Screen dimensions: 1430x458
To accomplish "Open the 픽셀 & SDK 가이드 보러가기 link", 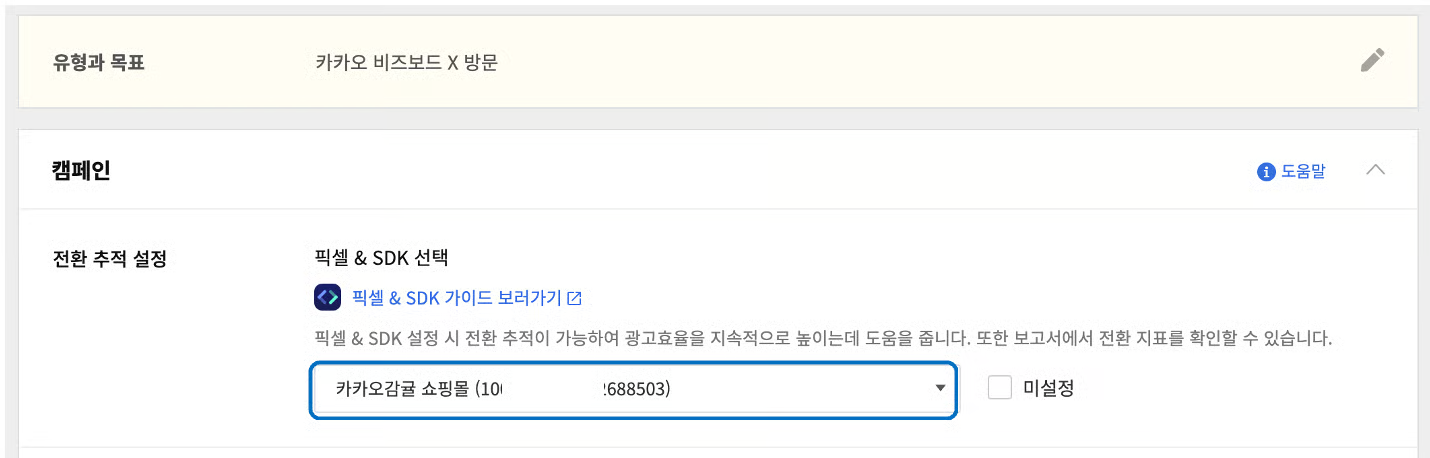I will (457, 298).
